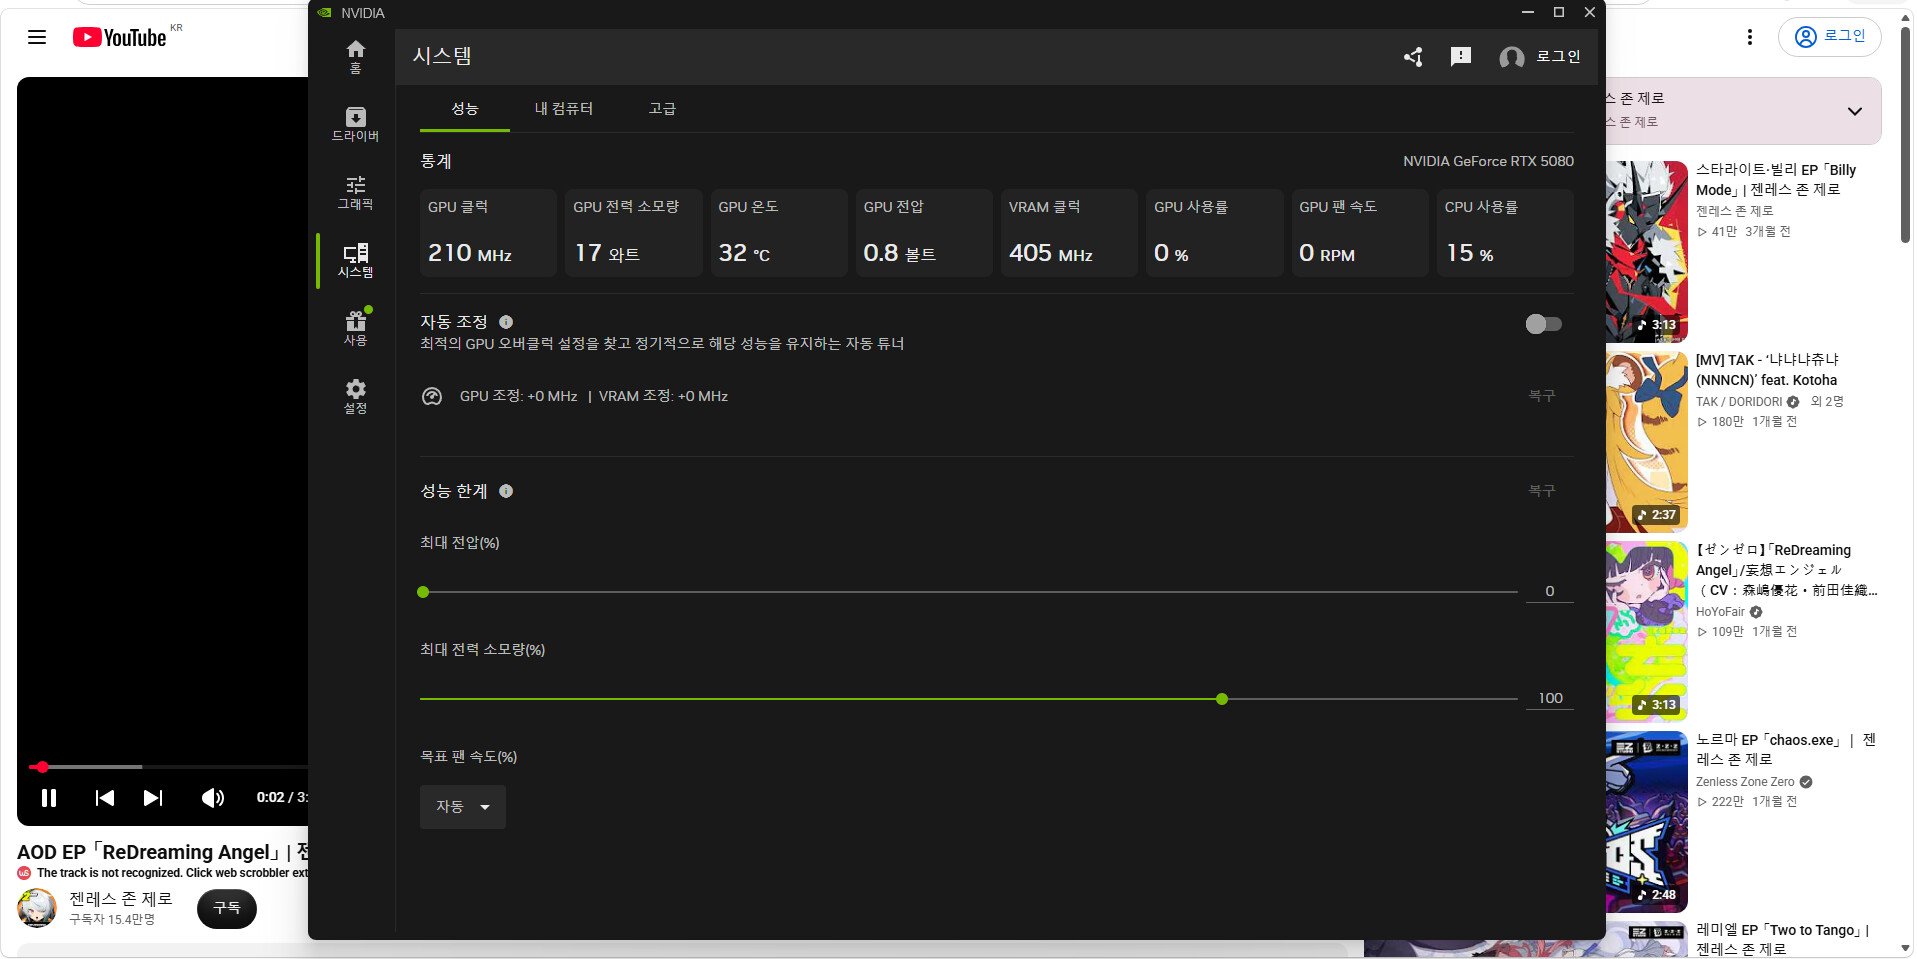Pause the YouTube video
Screen dimensions: 1917x959
click(x=49, y=798)
